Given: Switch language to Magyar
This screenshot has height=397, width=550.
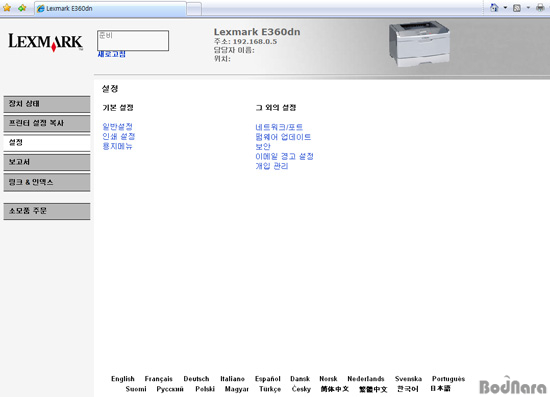Looking at the screenshot, I should click(x=237, y=389).
